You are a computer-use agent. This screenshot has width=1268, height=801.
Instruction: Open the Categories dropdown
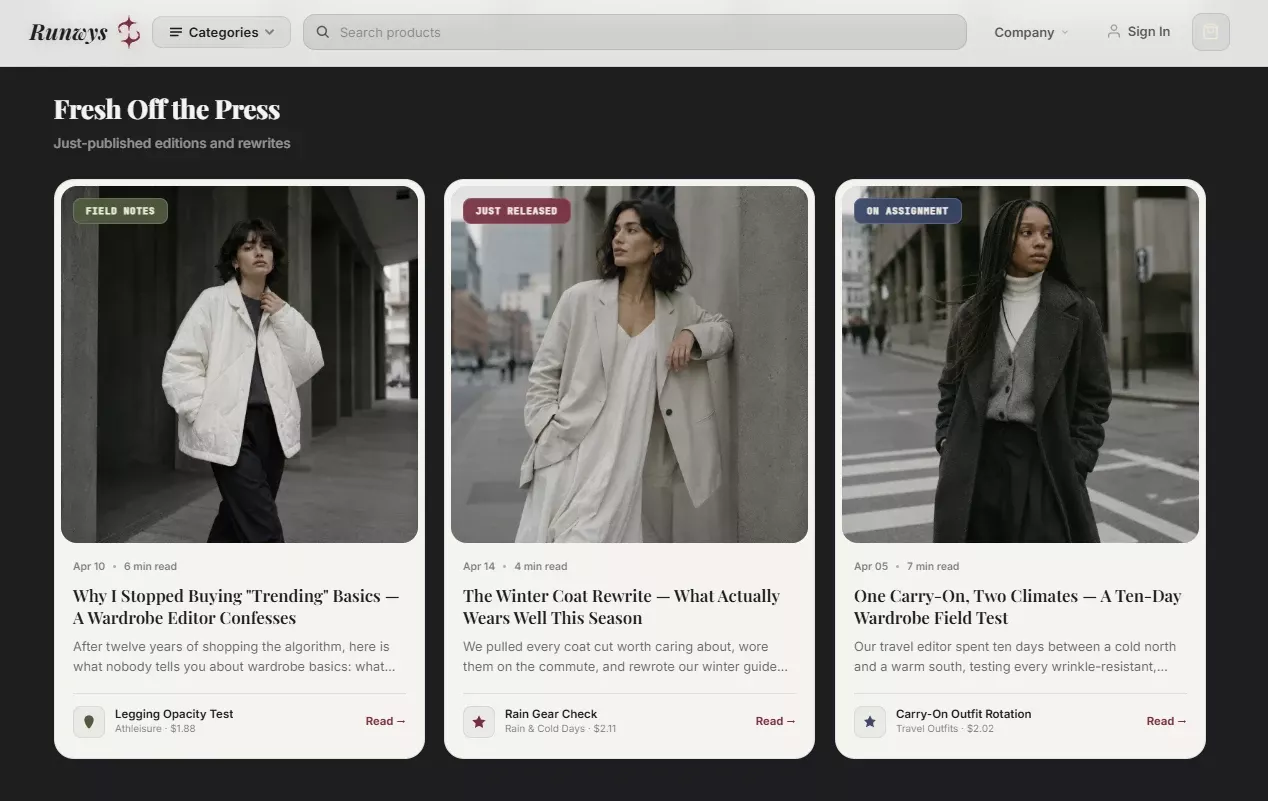(x=221, y=32)
